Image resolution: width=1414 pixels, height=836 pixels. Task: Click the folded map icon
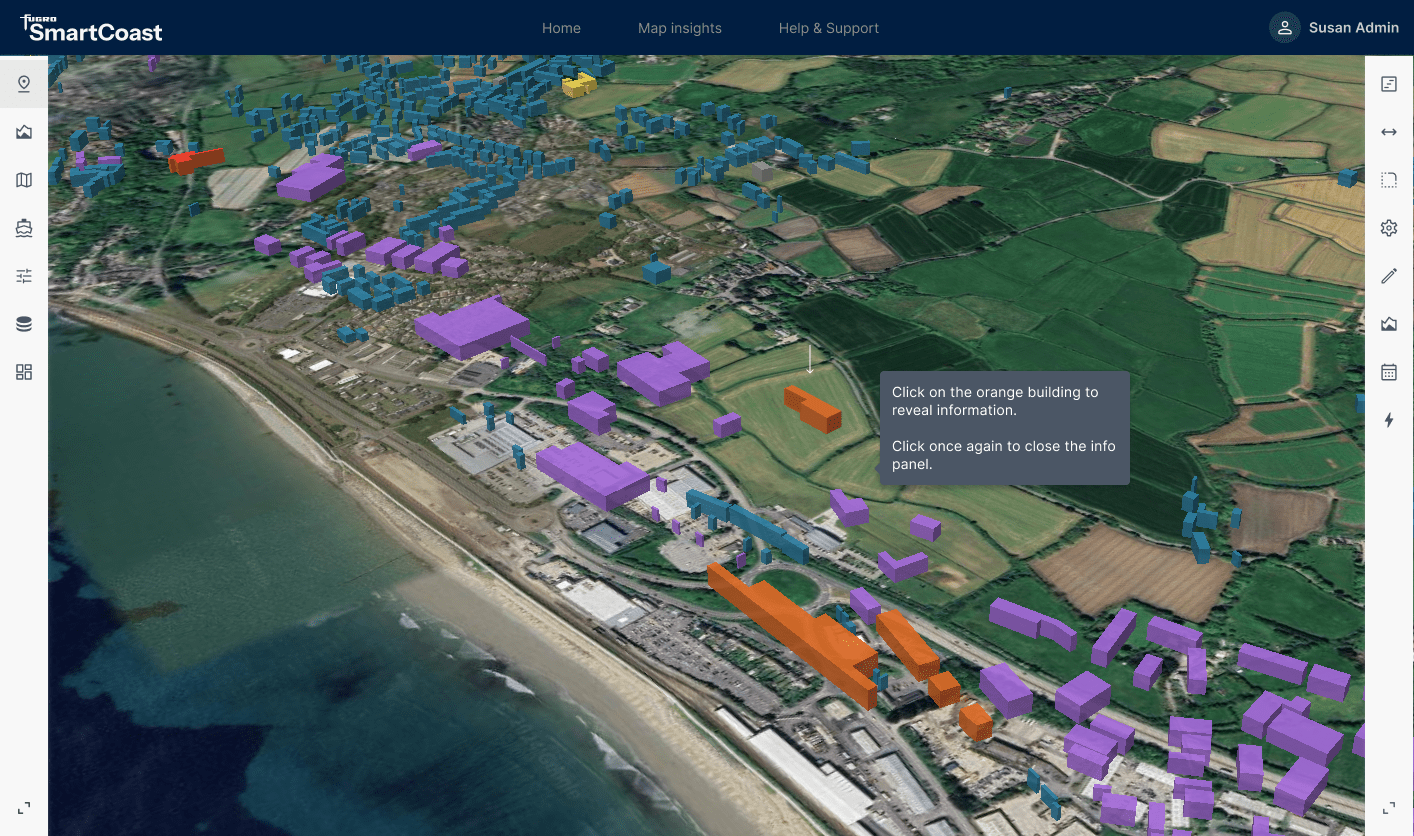24,180
